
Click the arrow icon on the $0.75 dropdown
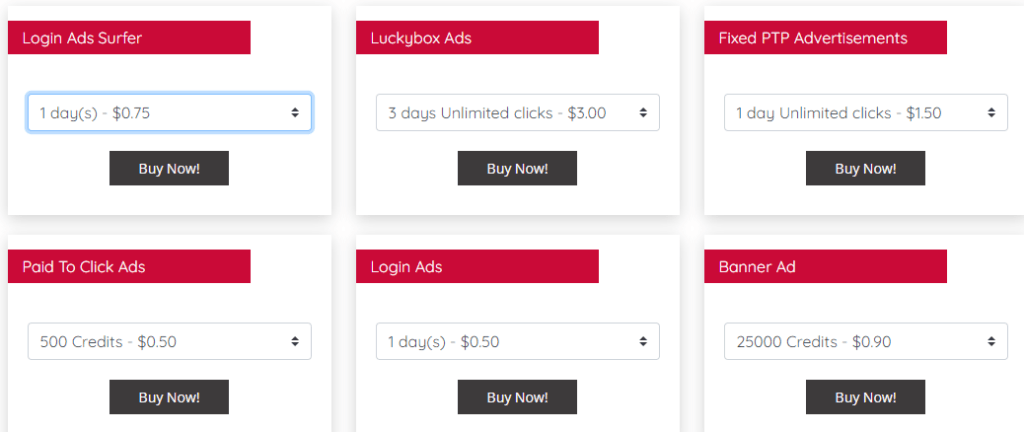295,113
